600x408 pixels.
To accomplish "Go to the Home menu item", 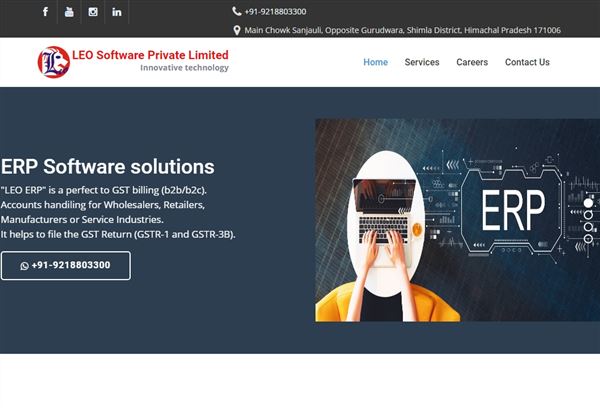I will pos(375,62).
